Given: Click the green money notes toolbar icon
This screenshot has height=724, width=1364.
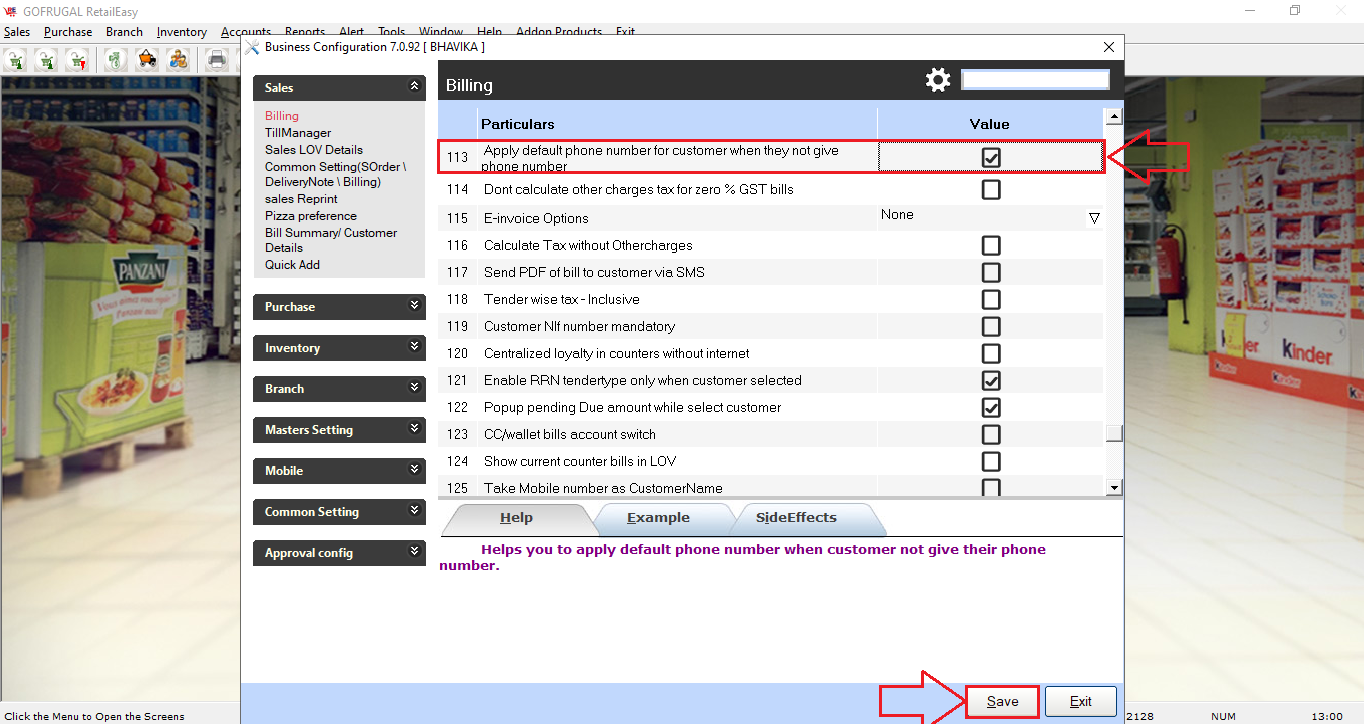Looking at the screenshot, I should 117,60.
